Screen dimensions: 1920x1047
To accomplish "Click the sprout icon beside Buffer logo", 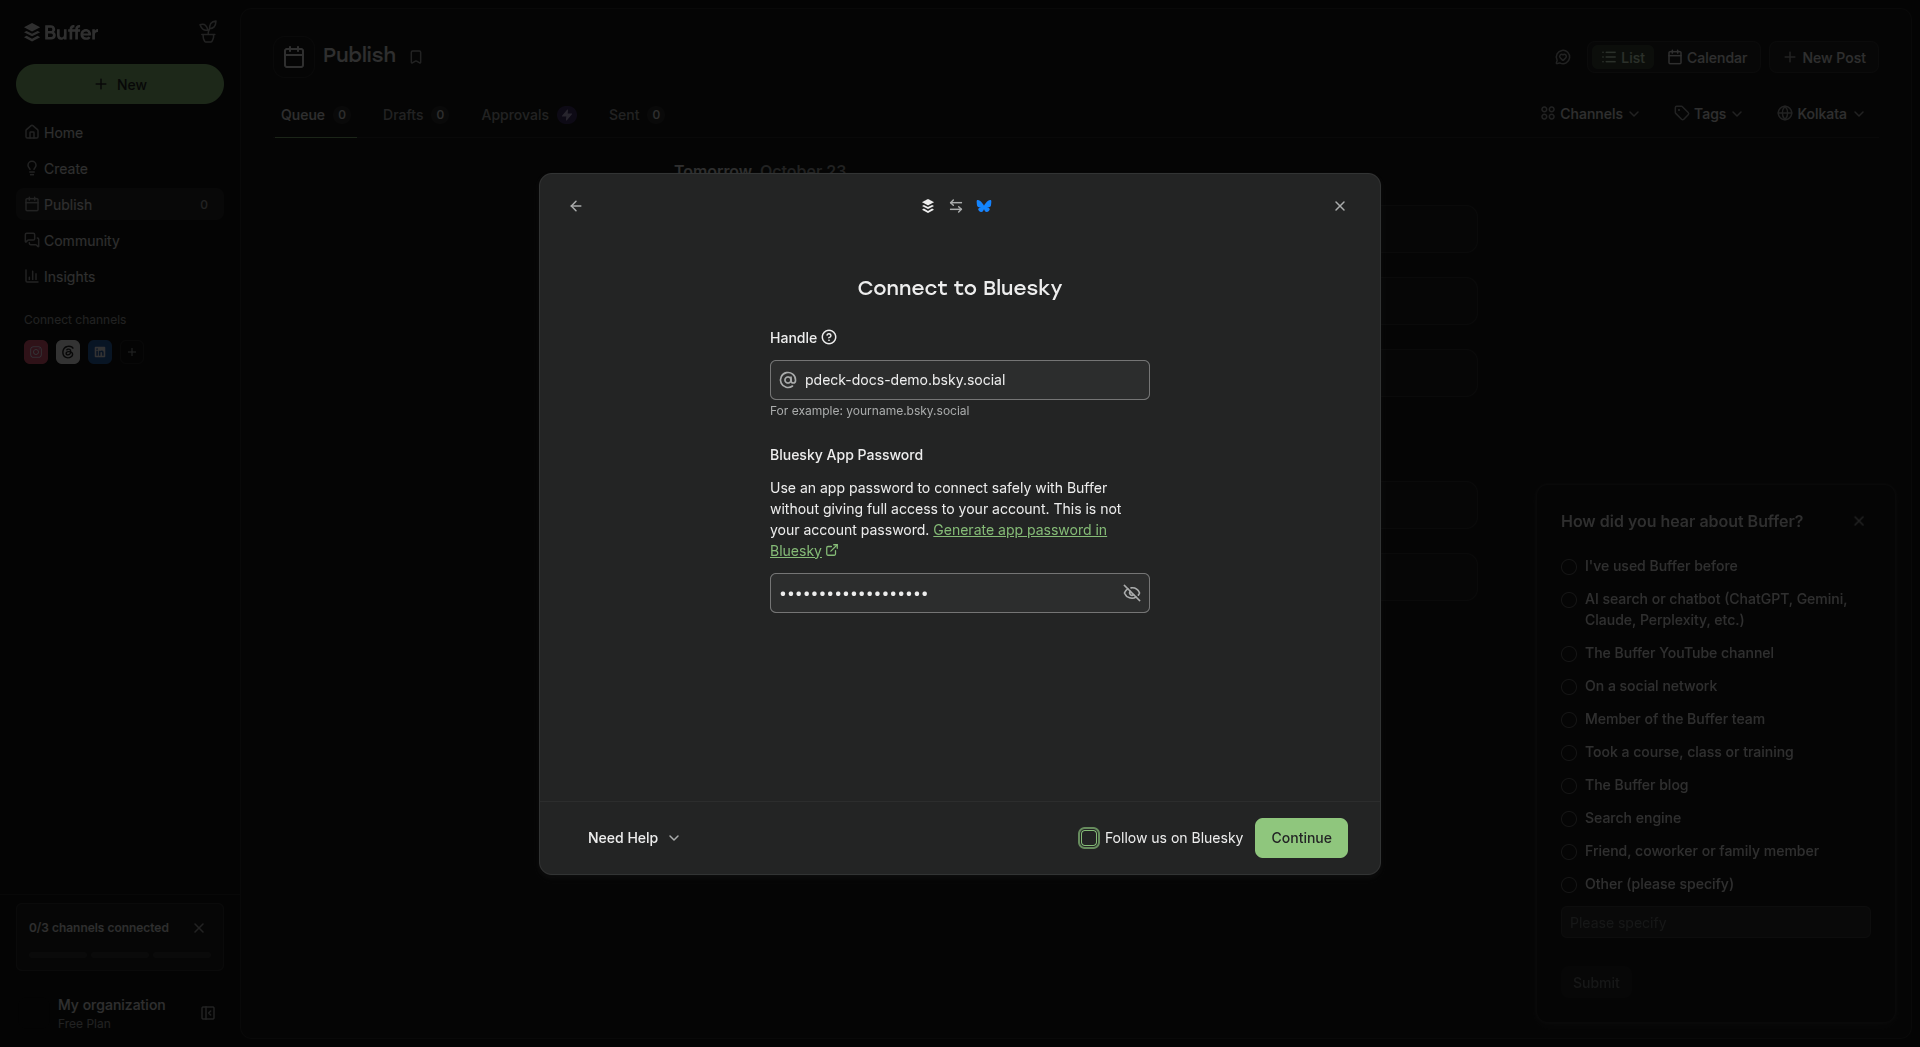I will point(208,33).
